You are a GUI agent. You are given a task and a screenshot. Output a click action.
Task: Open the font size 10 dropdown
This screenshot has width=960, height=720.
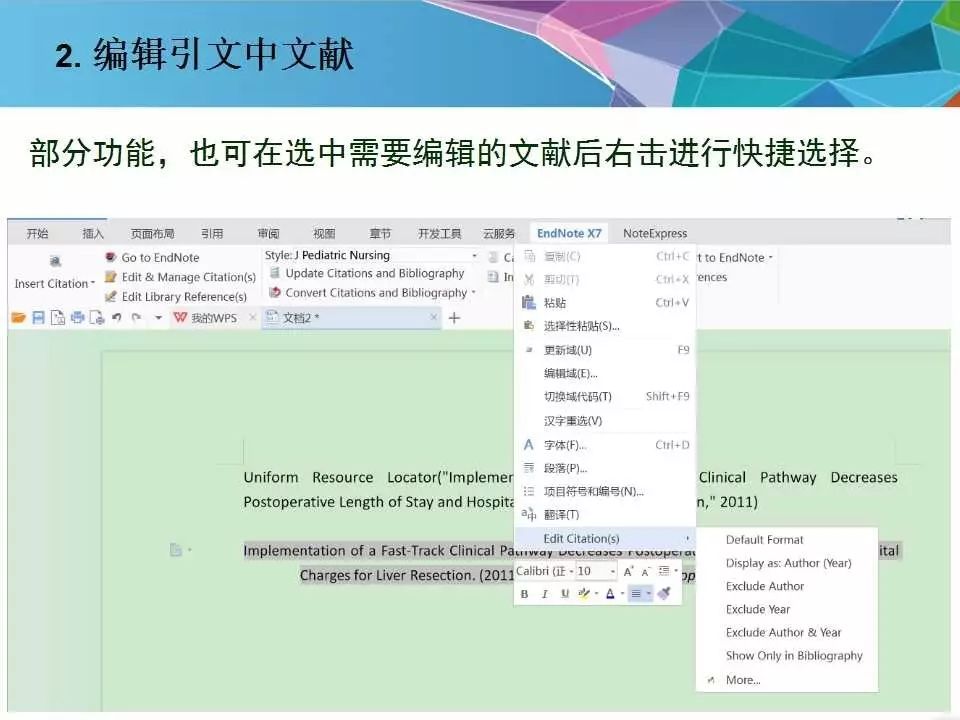coord(612,571)
